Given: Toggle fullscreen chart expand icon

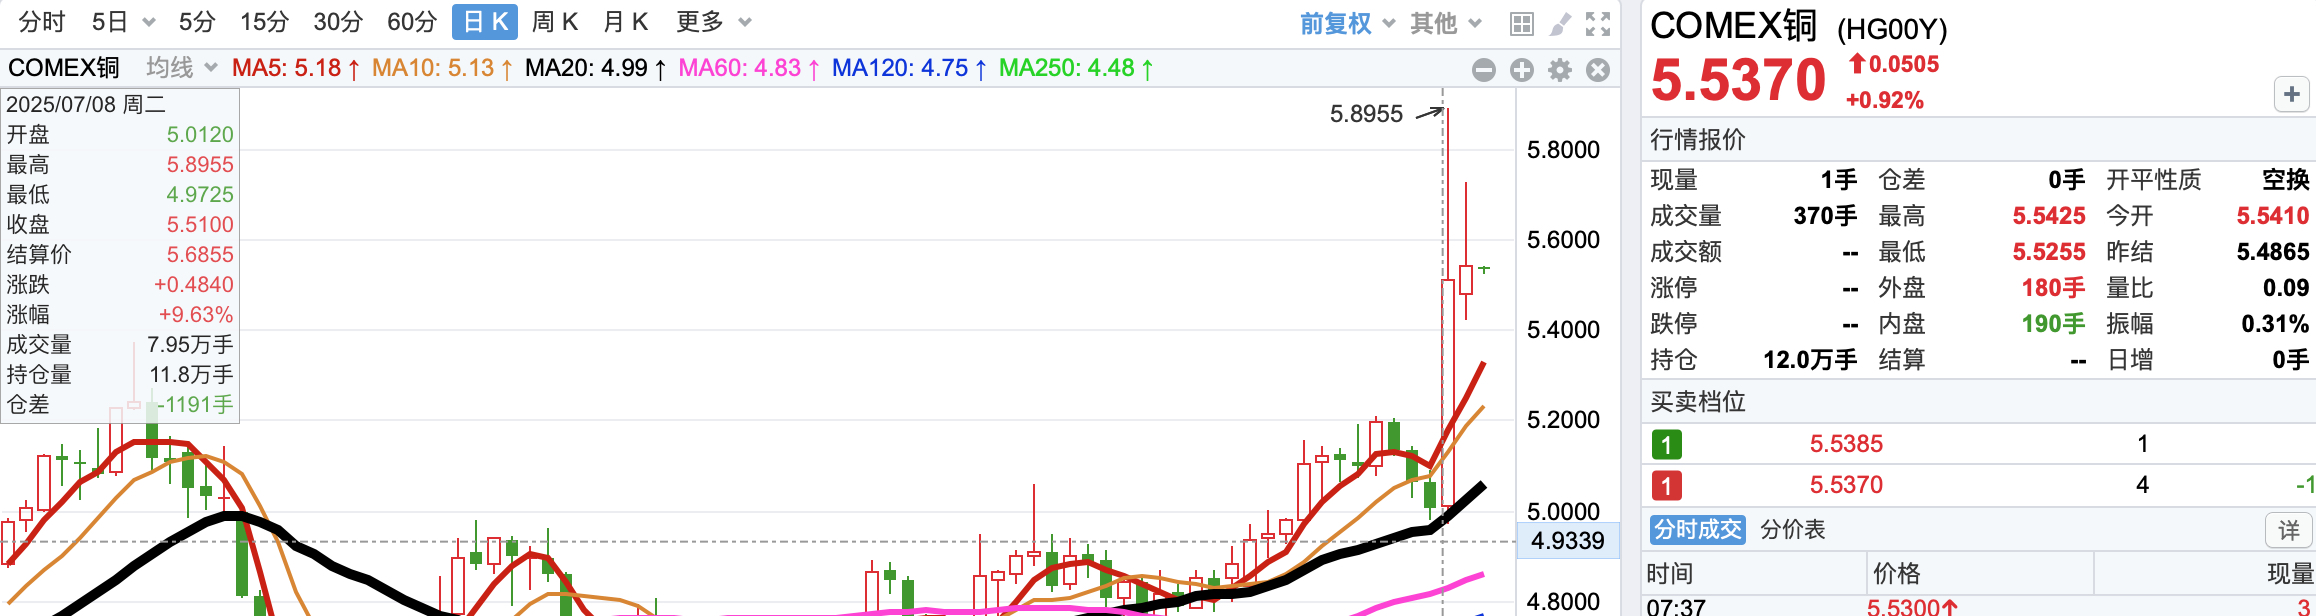Looking at the screenshot, I should [1598, 24].
